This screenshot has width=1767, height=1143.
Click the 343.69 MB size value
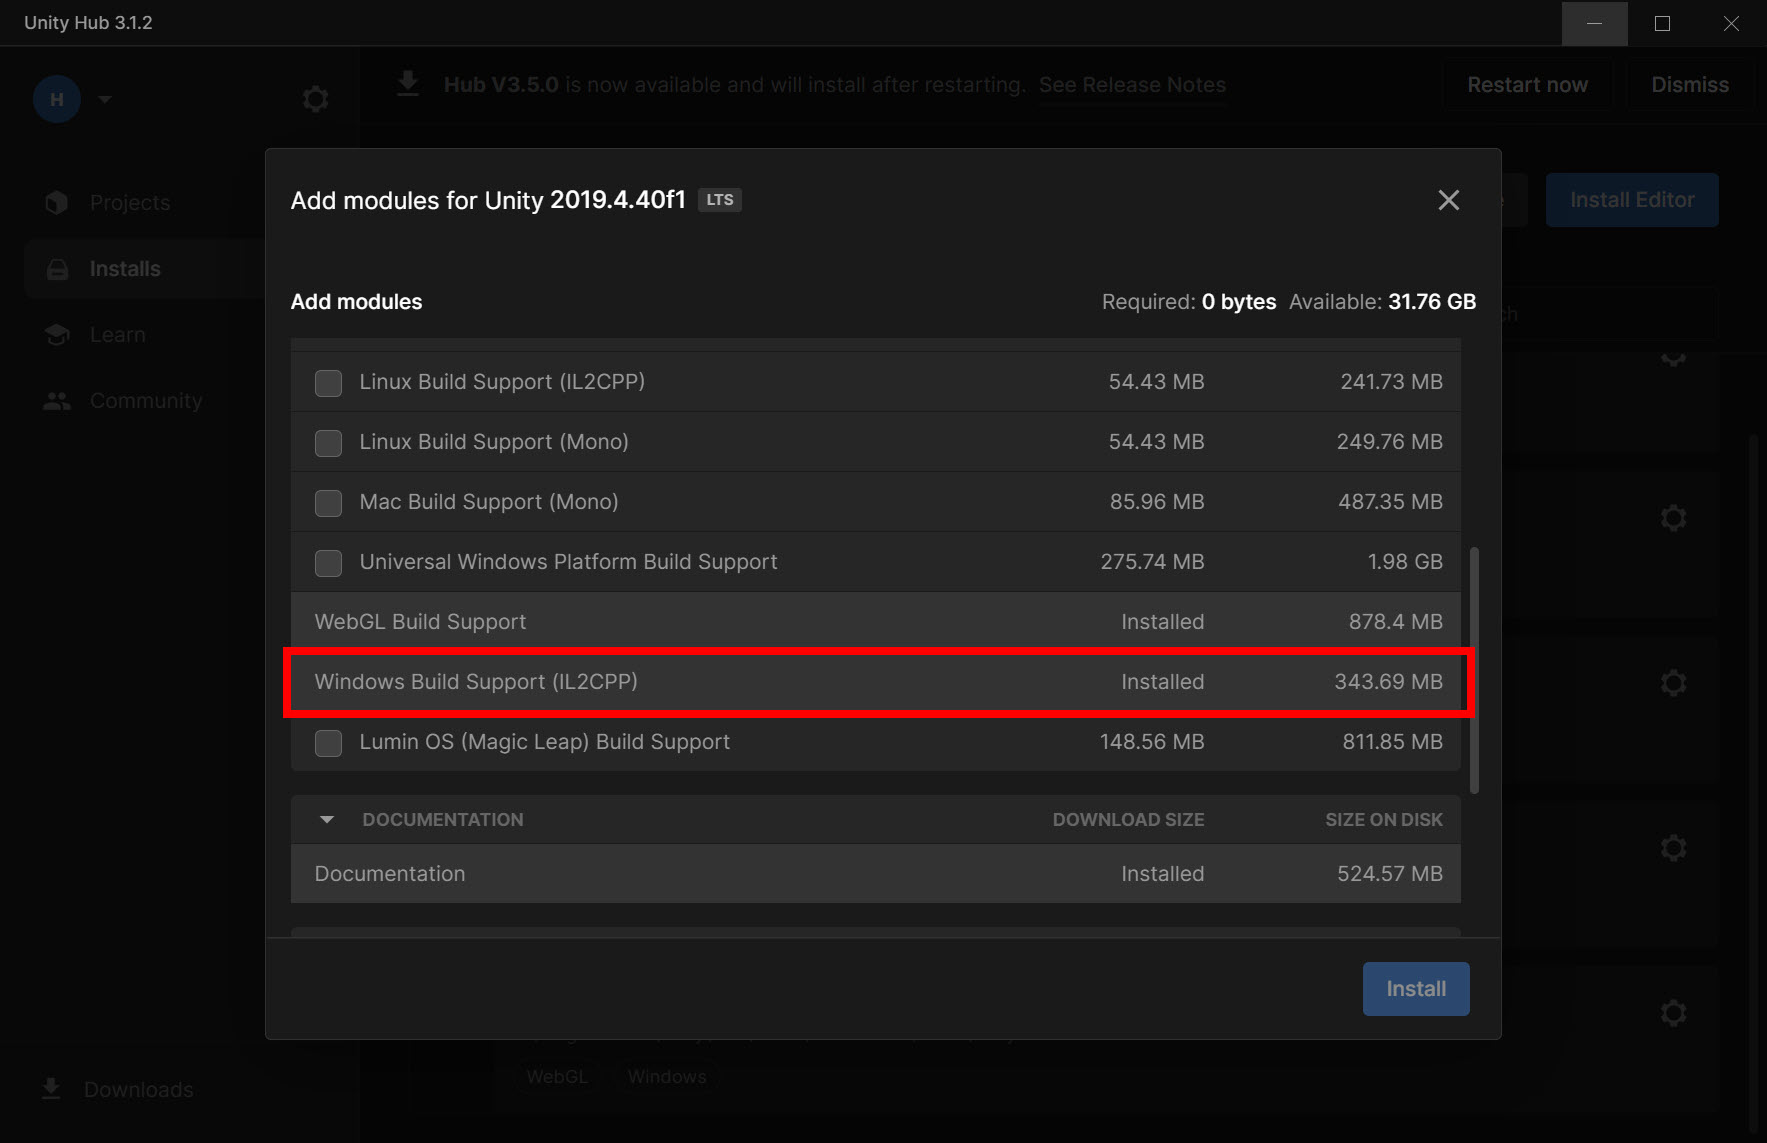tap(1388, 682)
